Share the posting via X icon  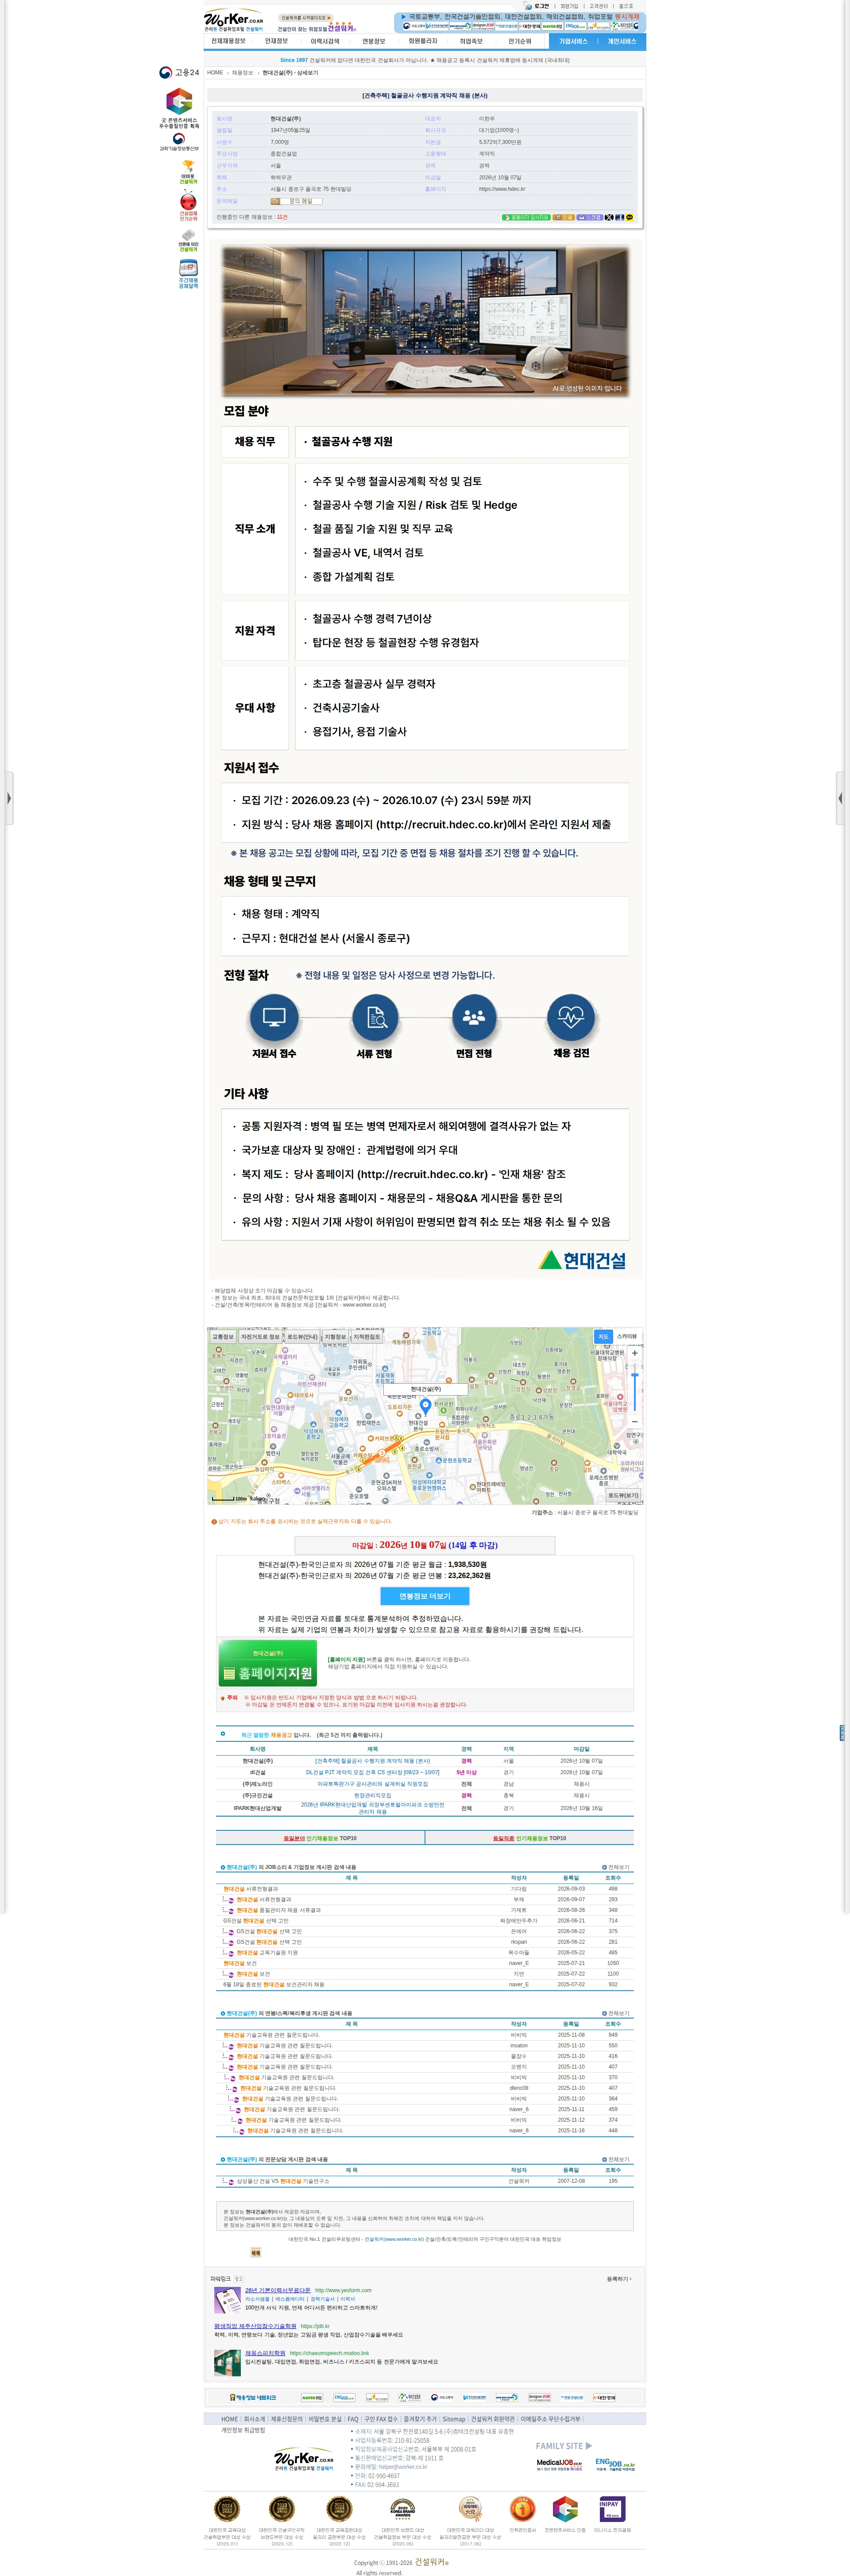[x=609, y=217]
